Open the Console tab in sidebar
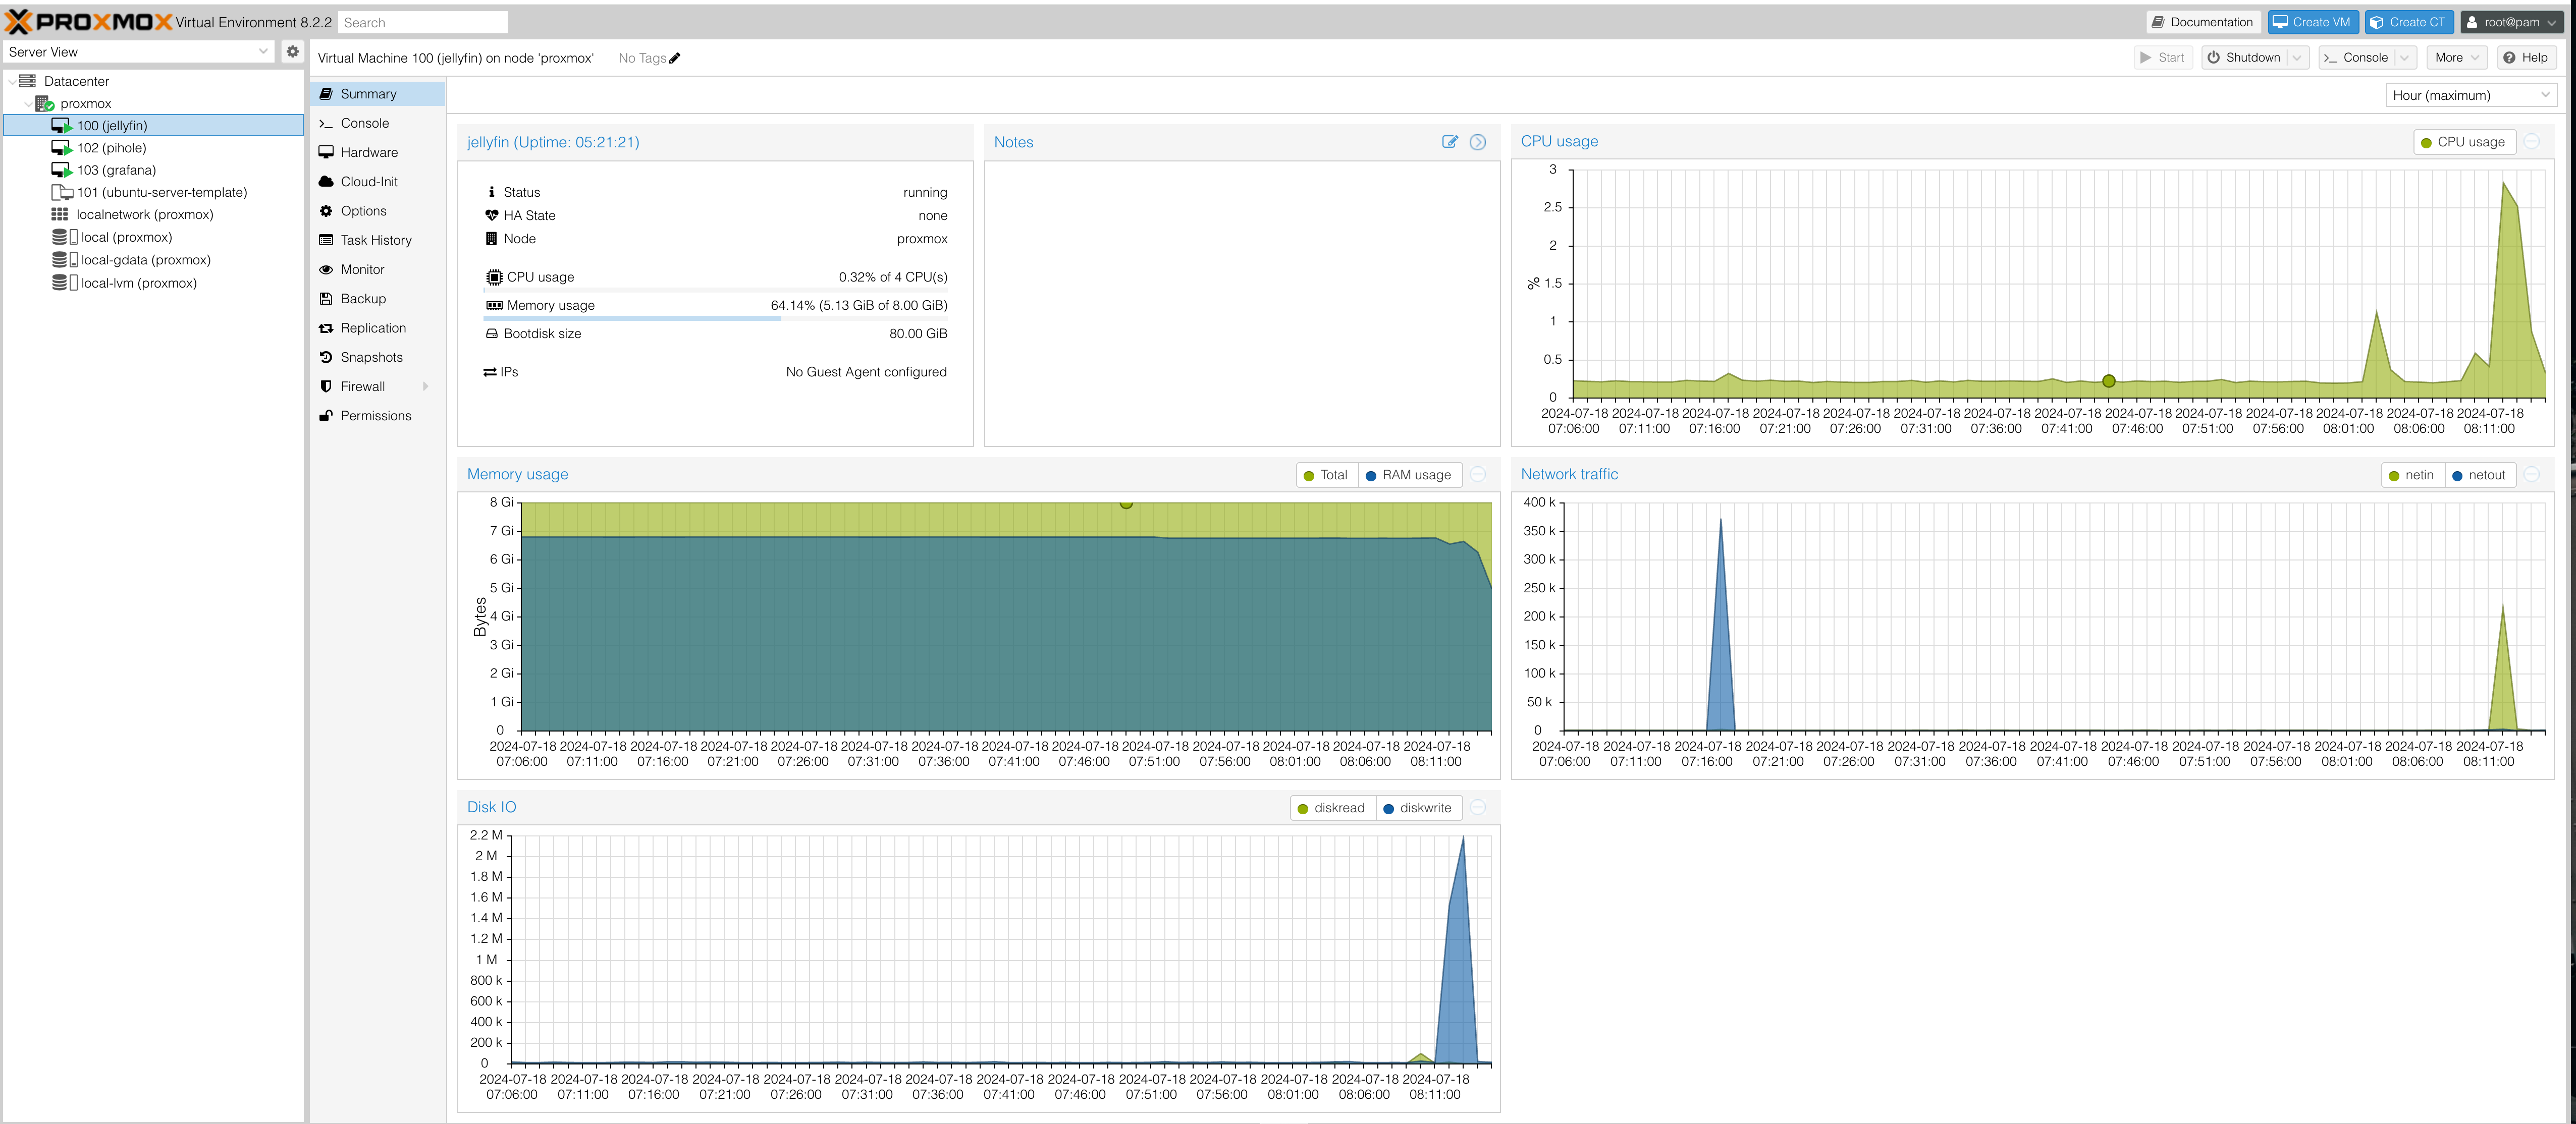 tap(378, 123)
